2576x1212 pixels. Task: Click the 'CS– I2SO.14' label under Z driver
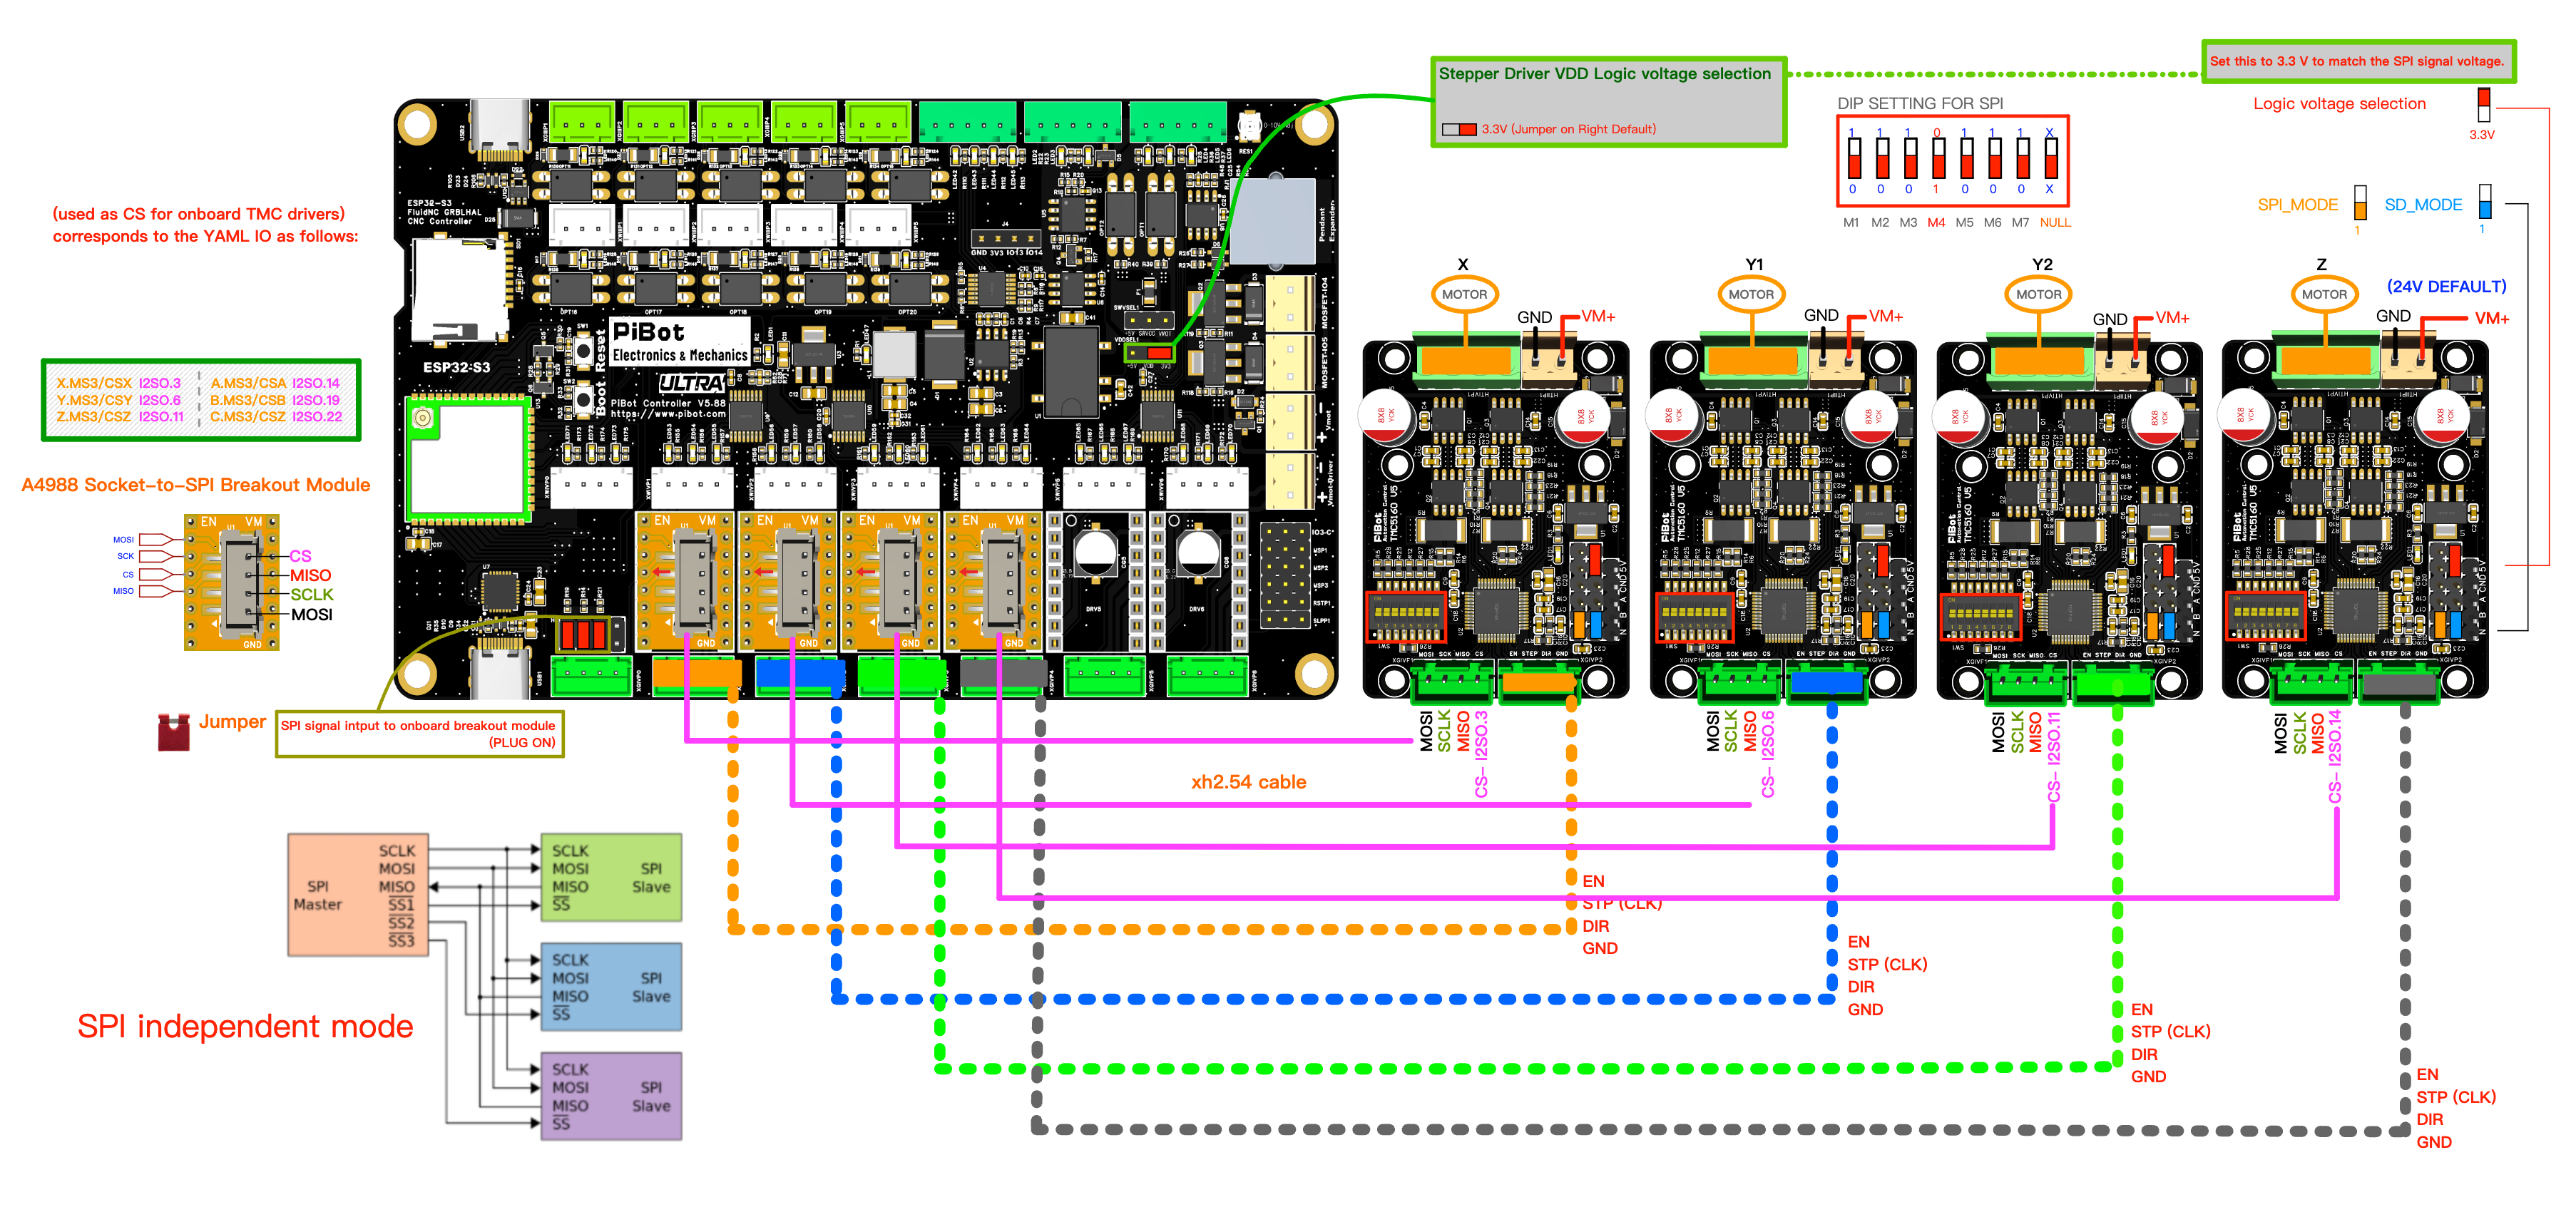(x=2335, y=756)
